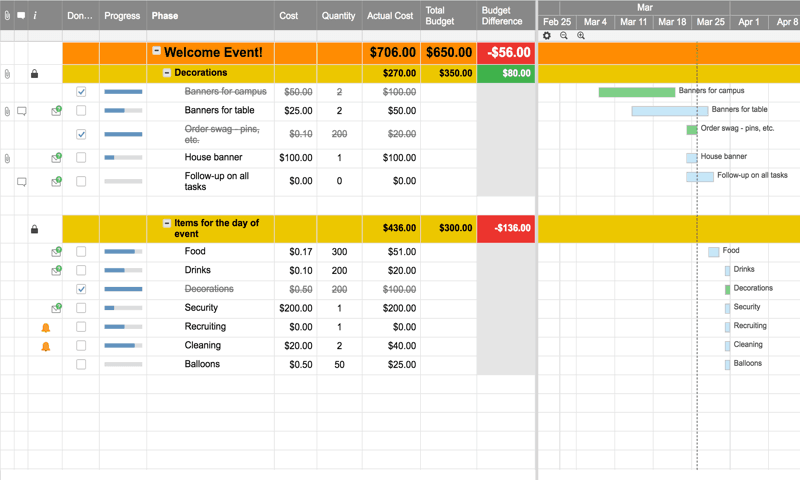Zoom out the Gantt timeline

pos(564,36)
